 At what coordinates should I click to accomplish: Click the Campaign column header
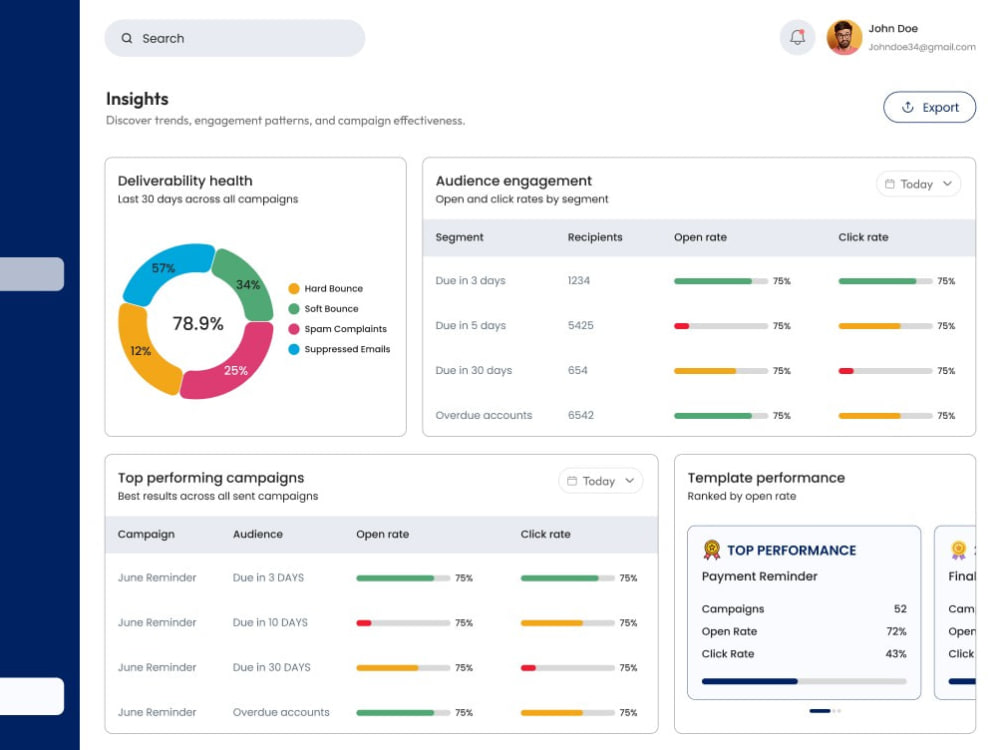point(146,534)
